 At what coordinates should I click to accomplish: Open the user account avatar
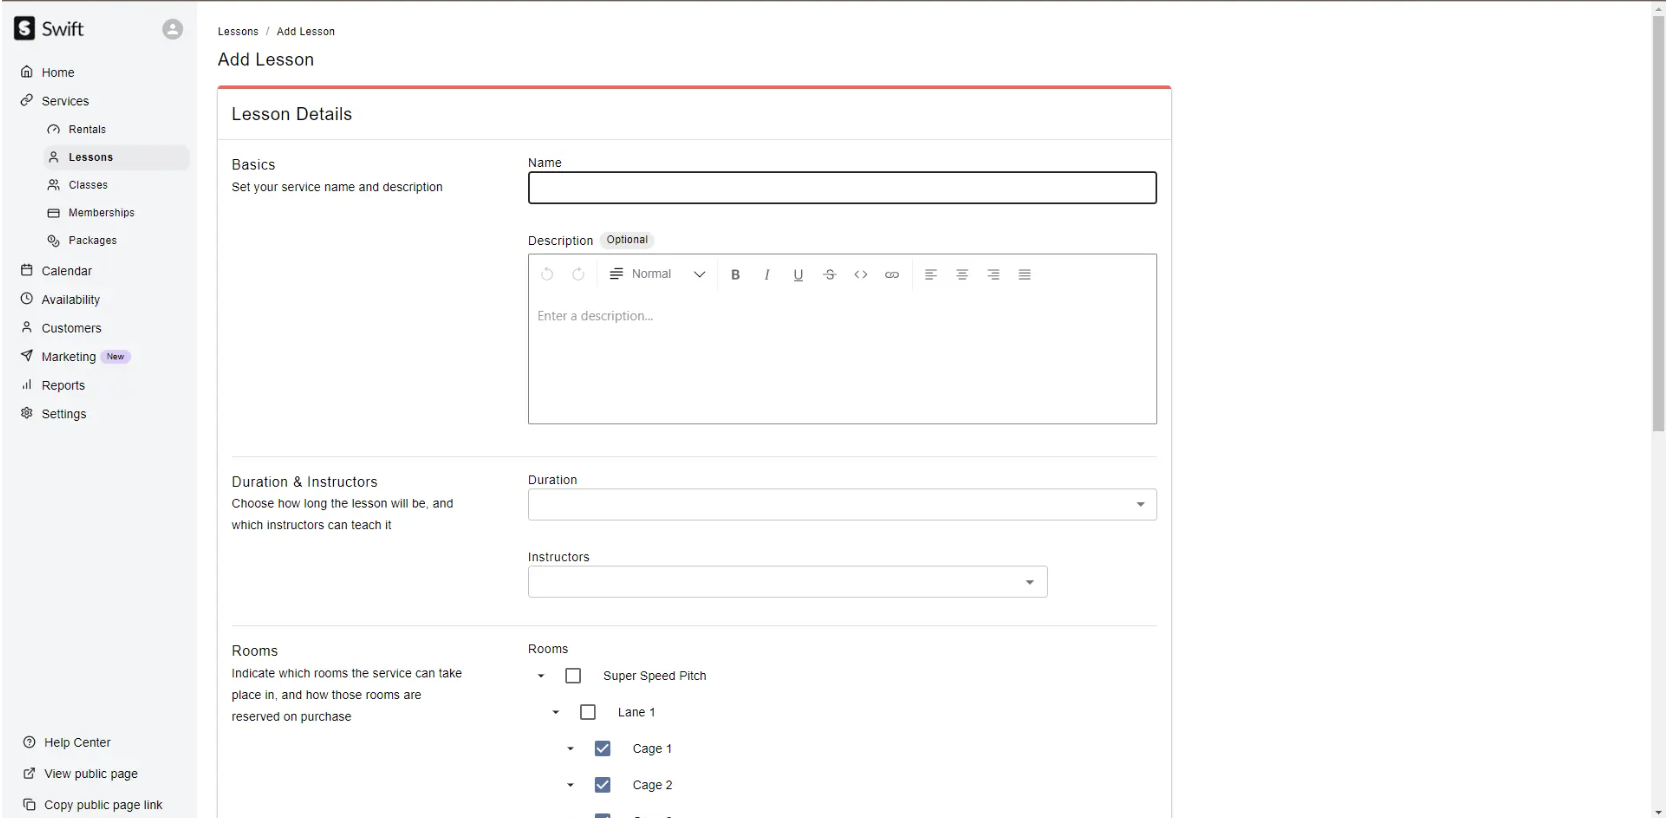click(173, 29)
